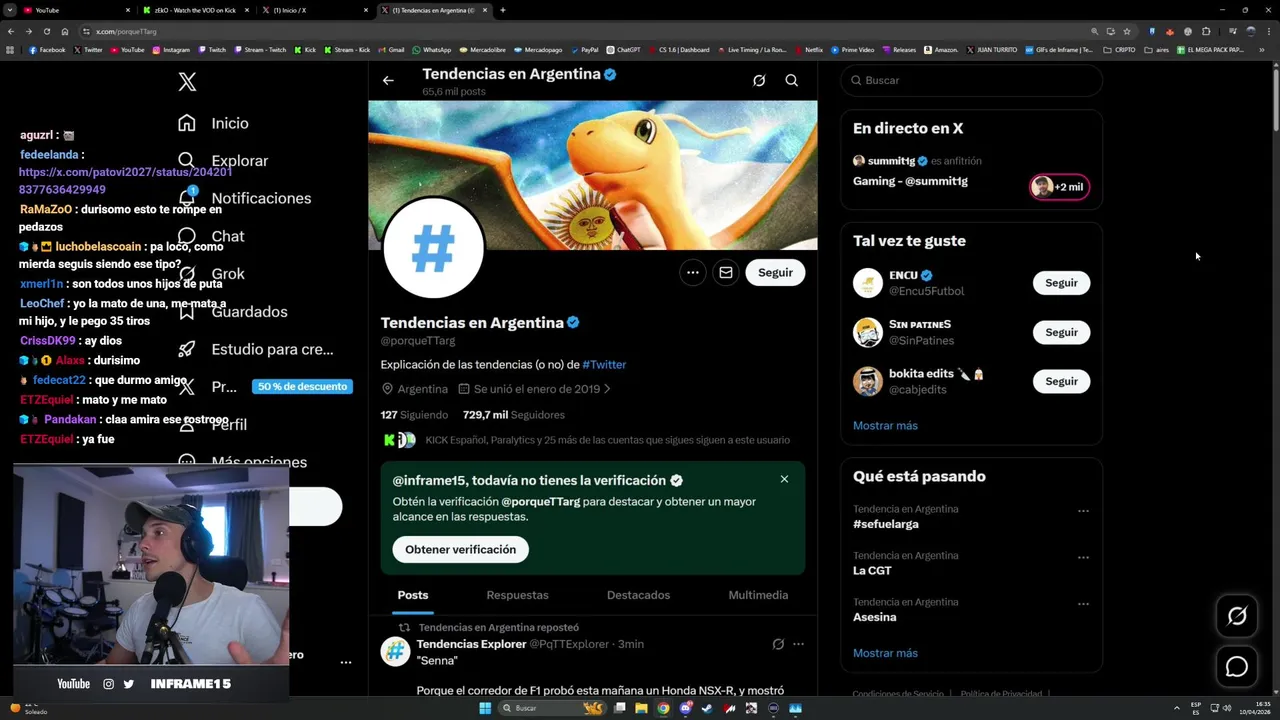Image resolution: width=1280 pixels, height=720 pixels.
Task: Open the WhatsApp bookmark
Action: 431,49
